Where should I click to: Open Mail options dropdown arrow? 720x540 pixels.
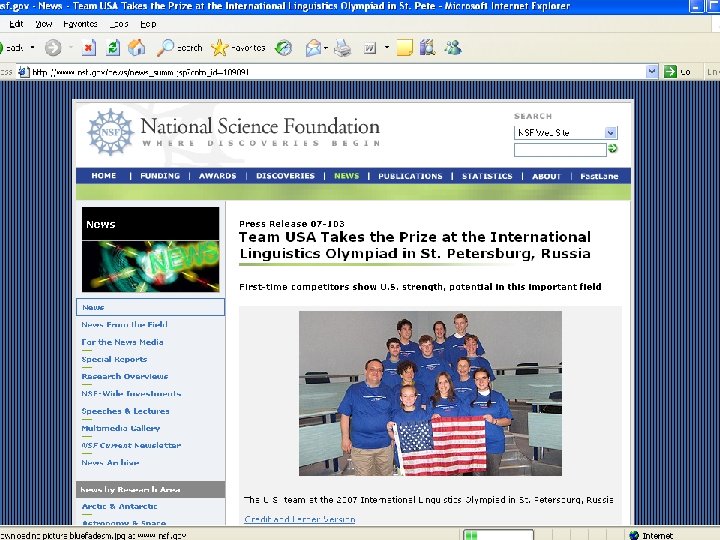coord(326,48)
